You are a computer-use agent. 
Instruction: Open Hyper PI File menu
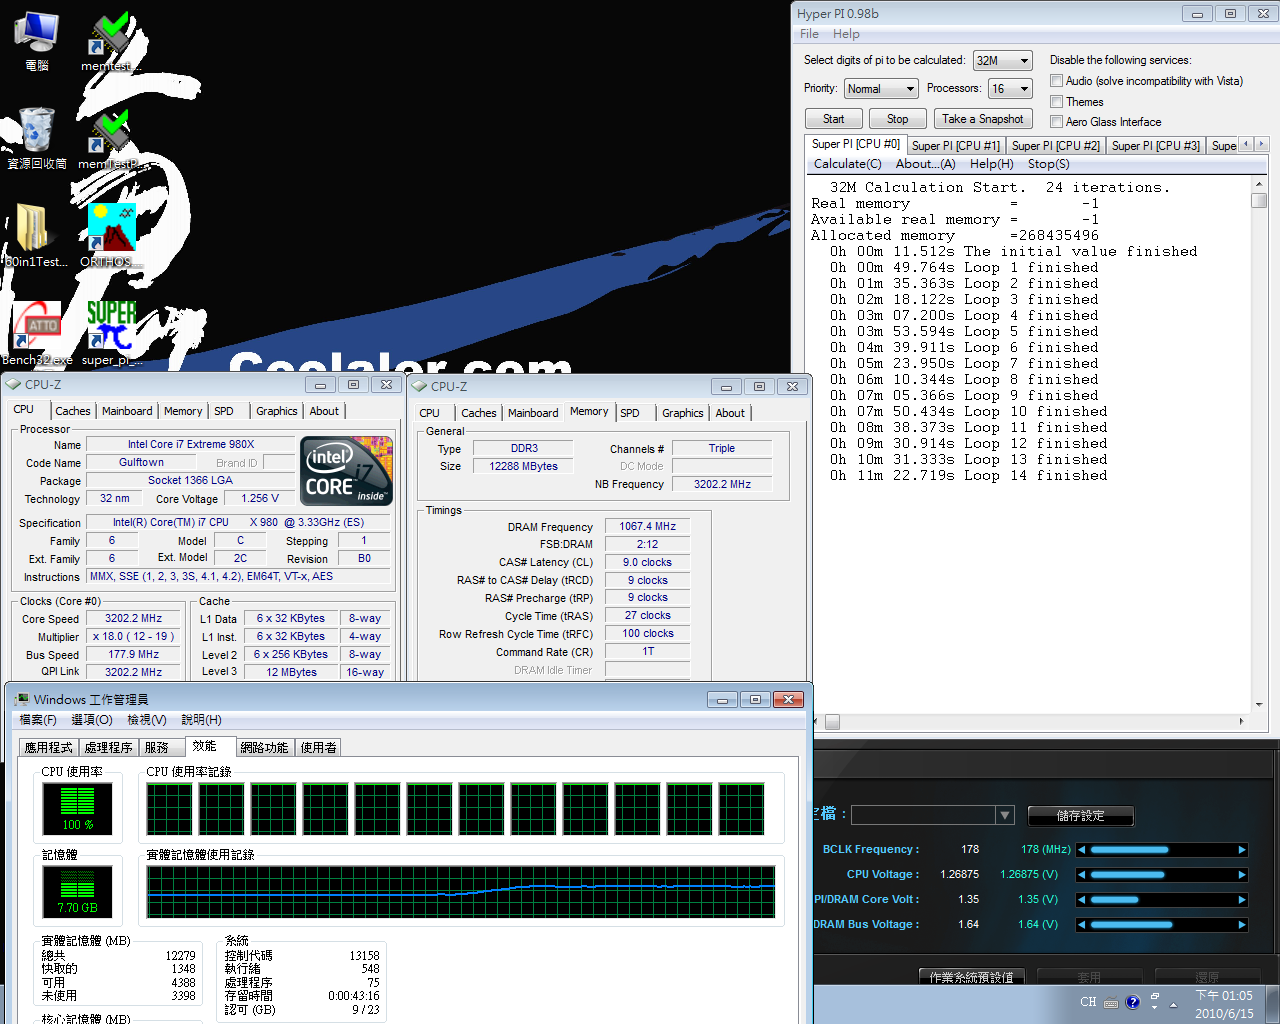tap(809, 34)
